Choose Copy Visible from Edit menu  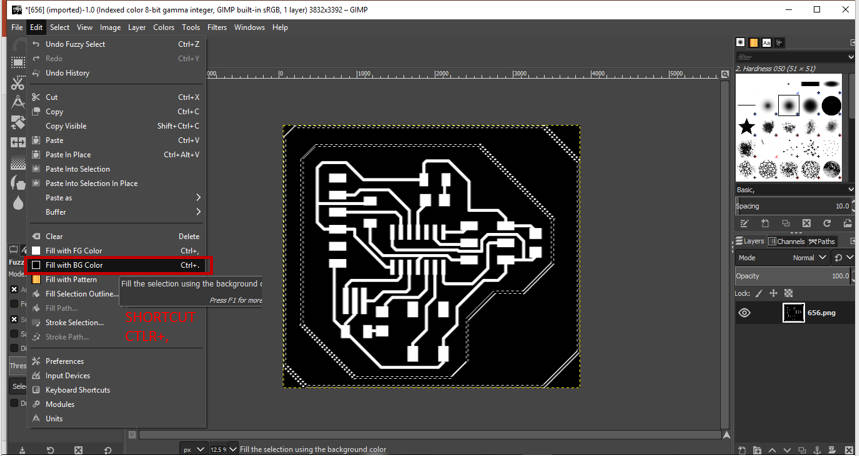117,126
